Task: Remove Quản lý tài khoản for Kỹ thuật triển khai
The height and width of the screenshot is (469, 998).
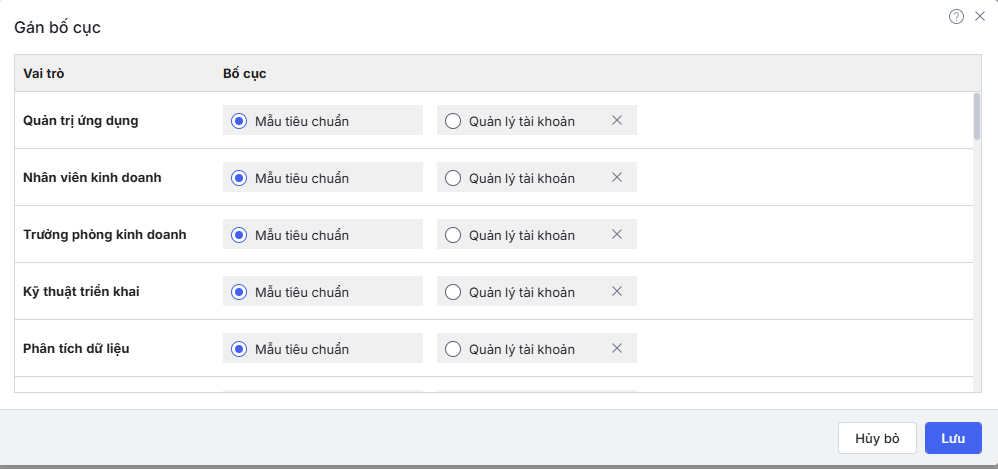Action: [617, 292]
